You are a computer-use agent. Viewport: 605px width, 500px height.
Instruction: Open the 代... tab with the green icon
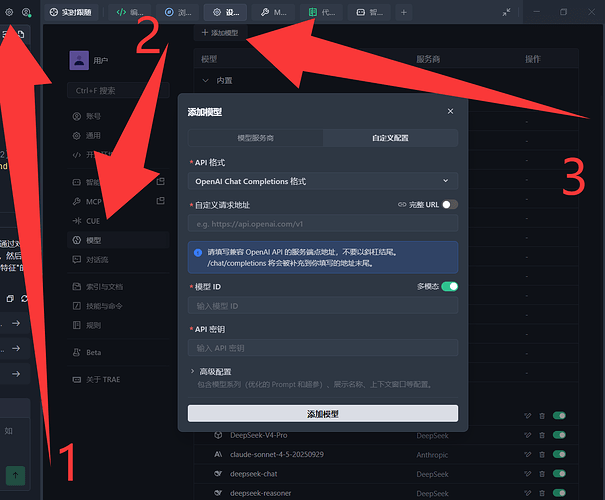321,12
